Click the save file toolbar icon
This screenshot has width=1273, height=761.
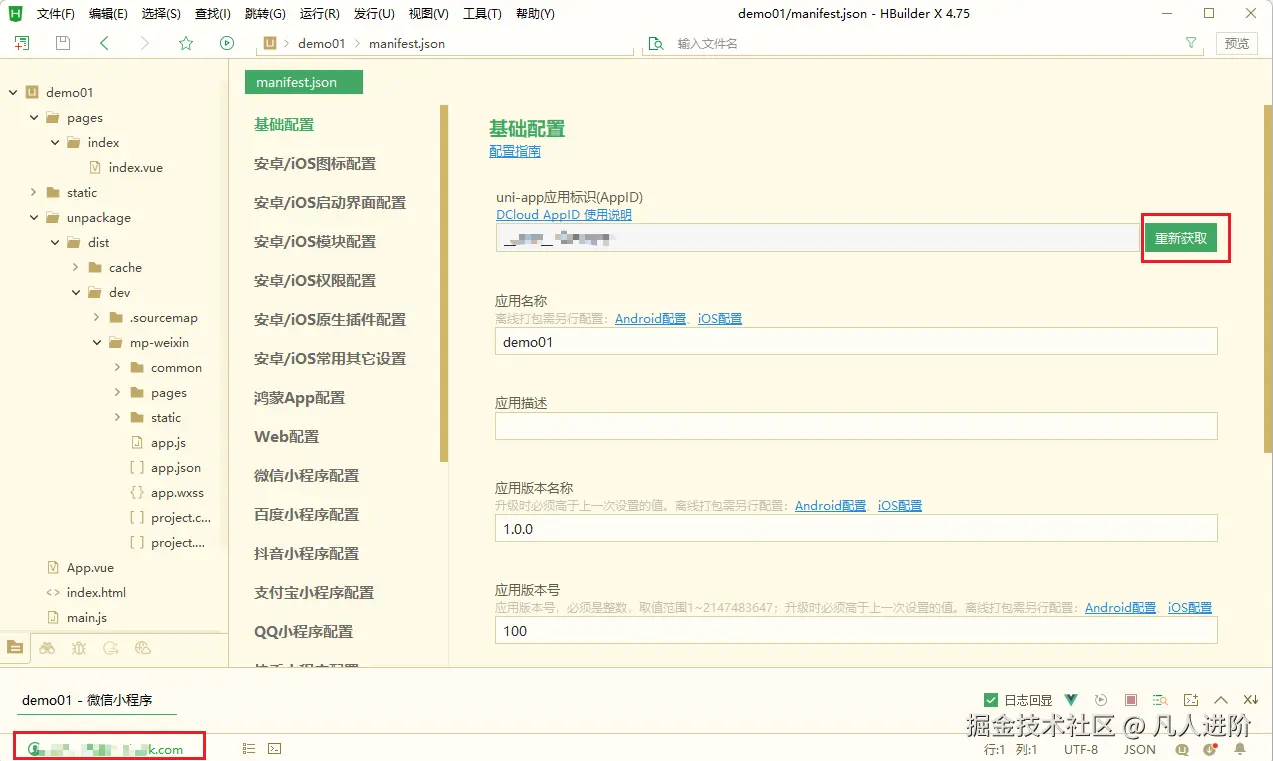(x=63, y=43)
